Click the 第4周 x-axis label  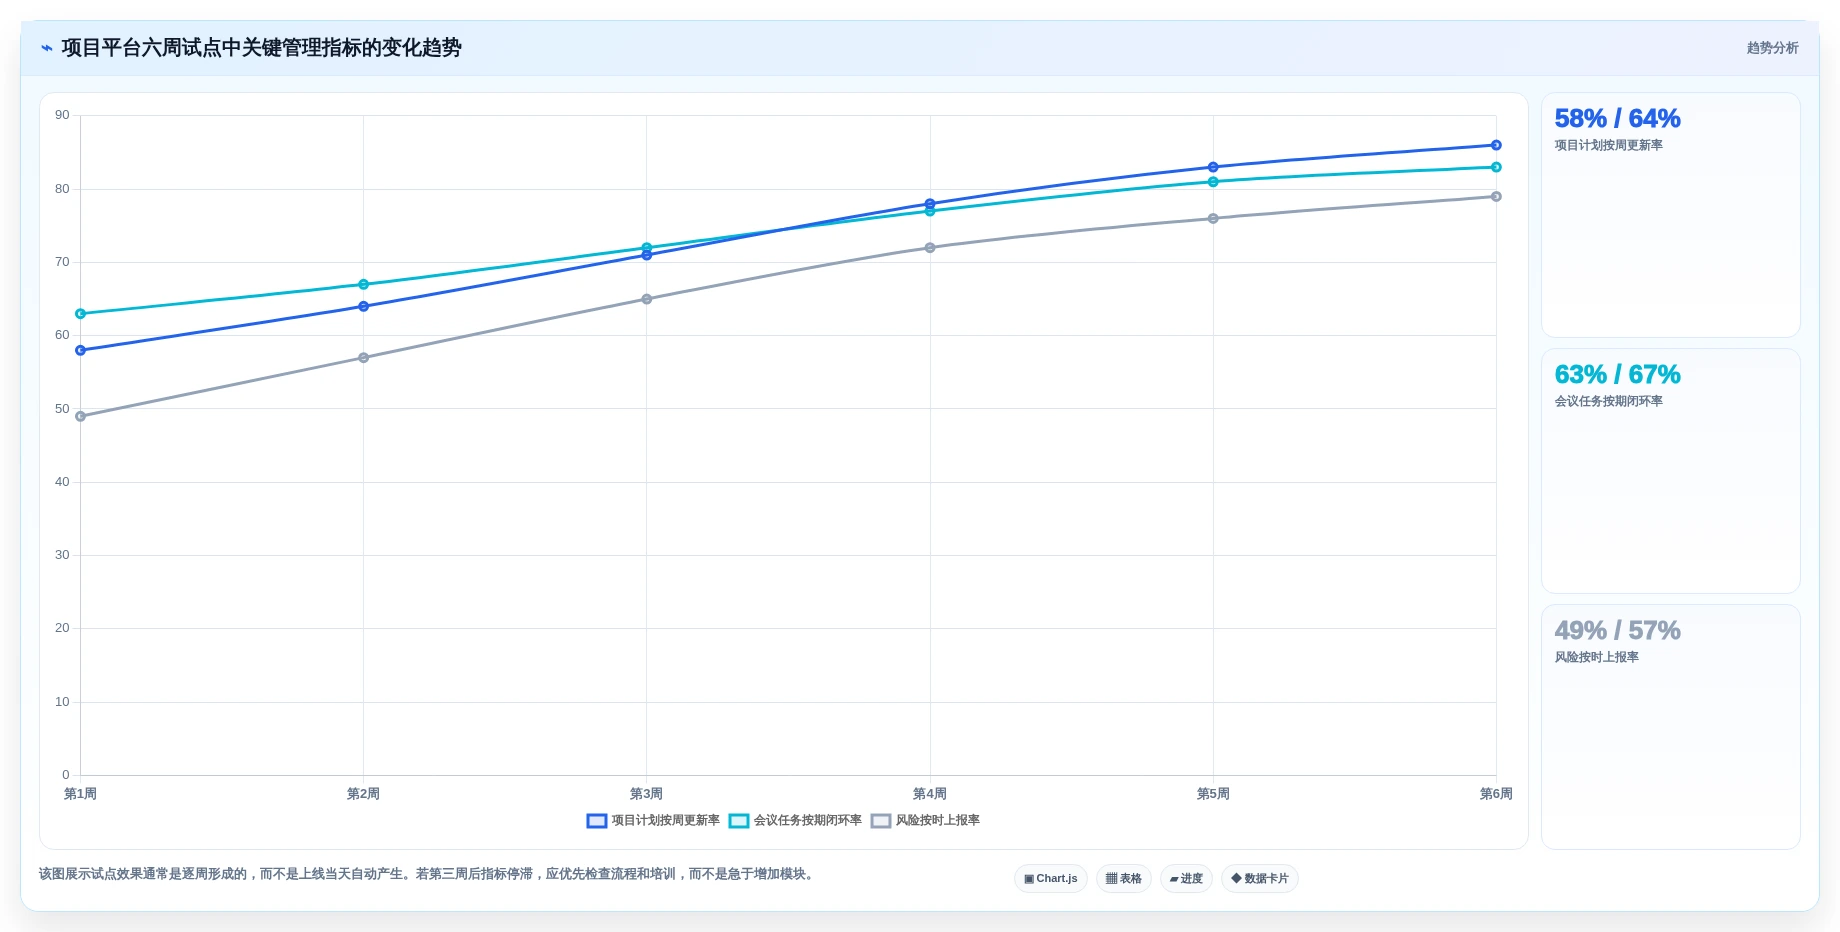click(930, 794)
